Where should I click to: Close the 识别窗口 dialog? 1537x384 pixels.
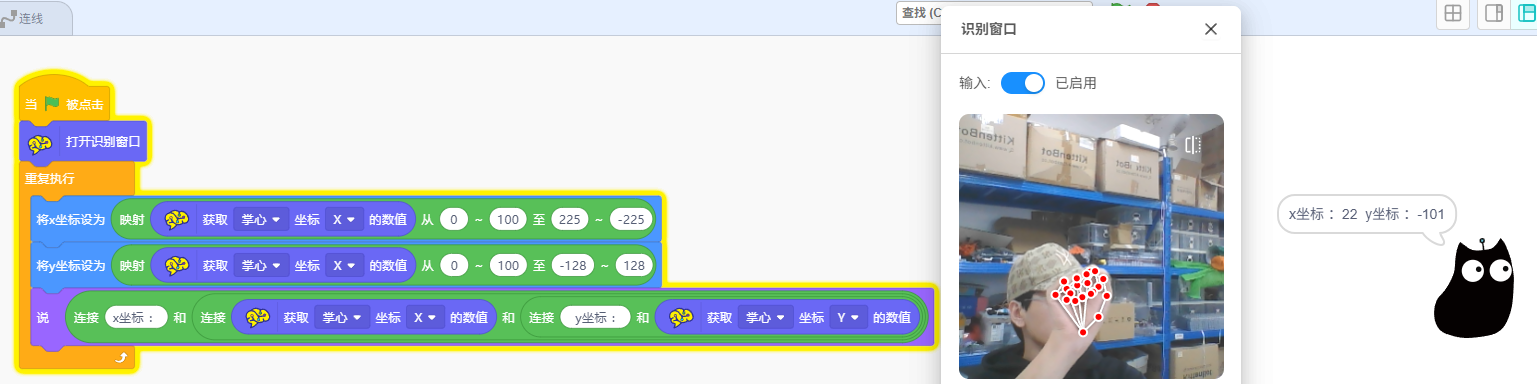tap(1211, 29)
